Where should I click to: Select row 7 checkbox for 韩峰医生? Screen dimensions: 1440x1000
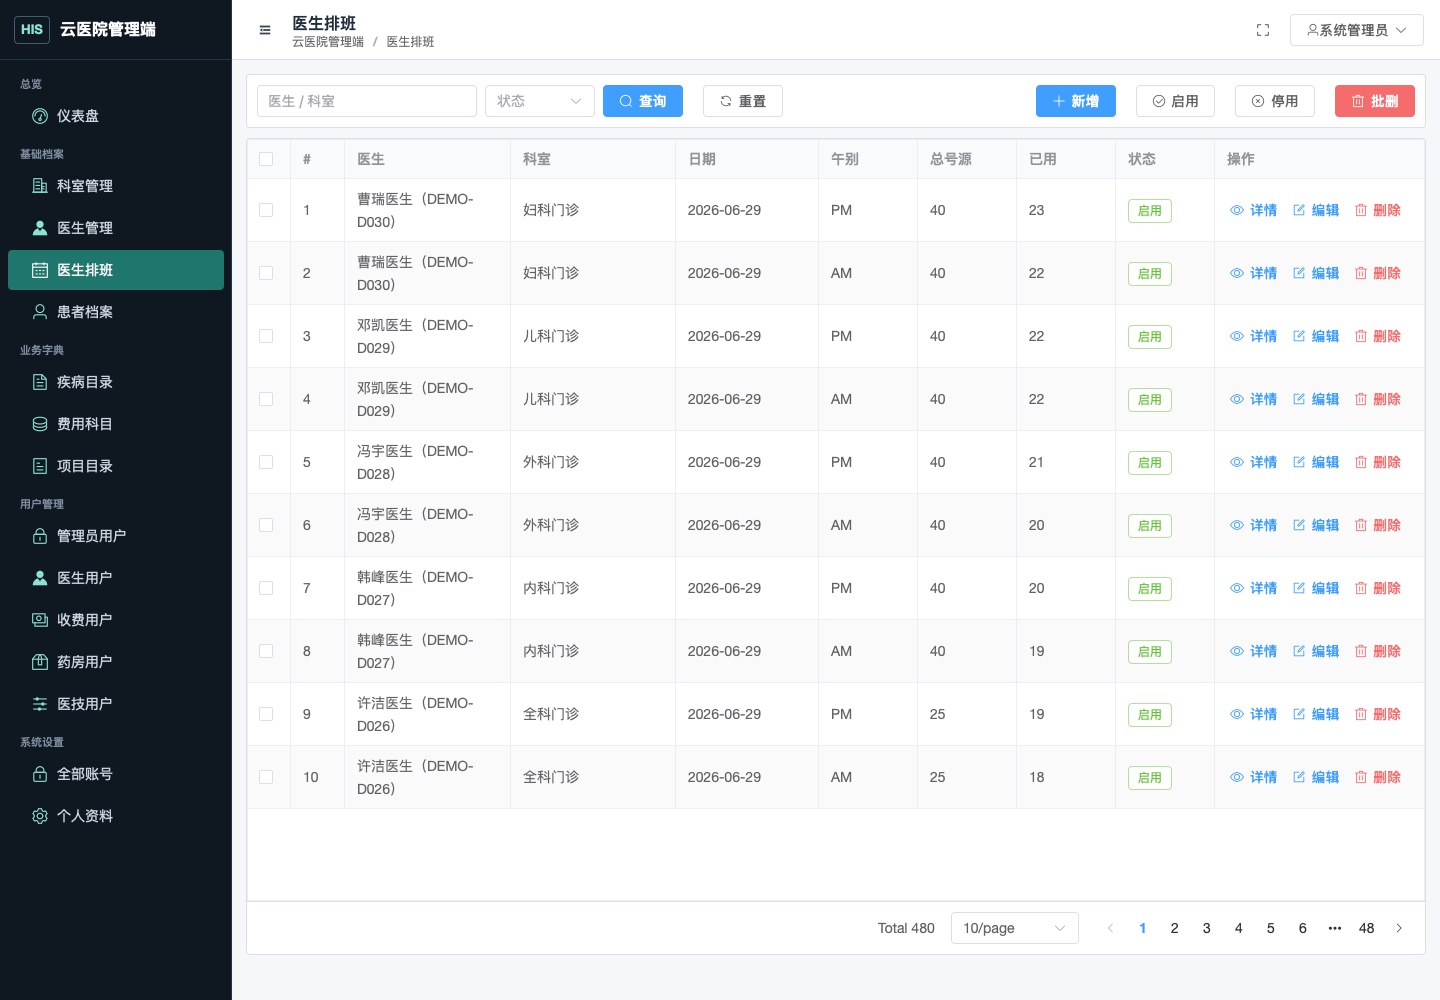coord(266,588)
